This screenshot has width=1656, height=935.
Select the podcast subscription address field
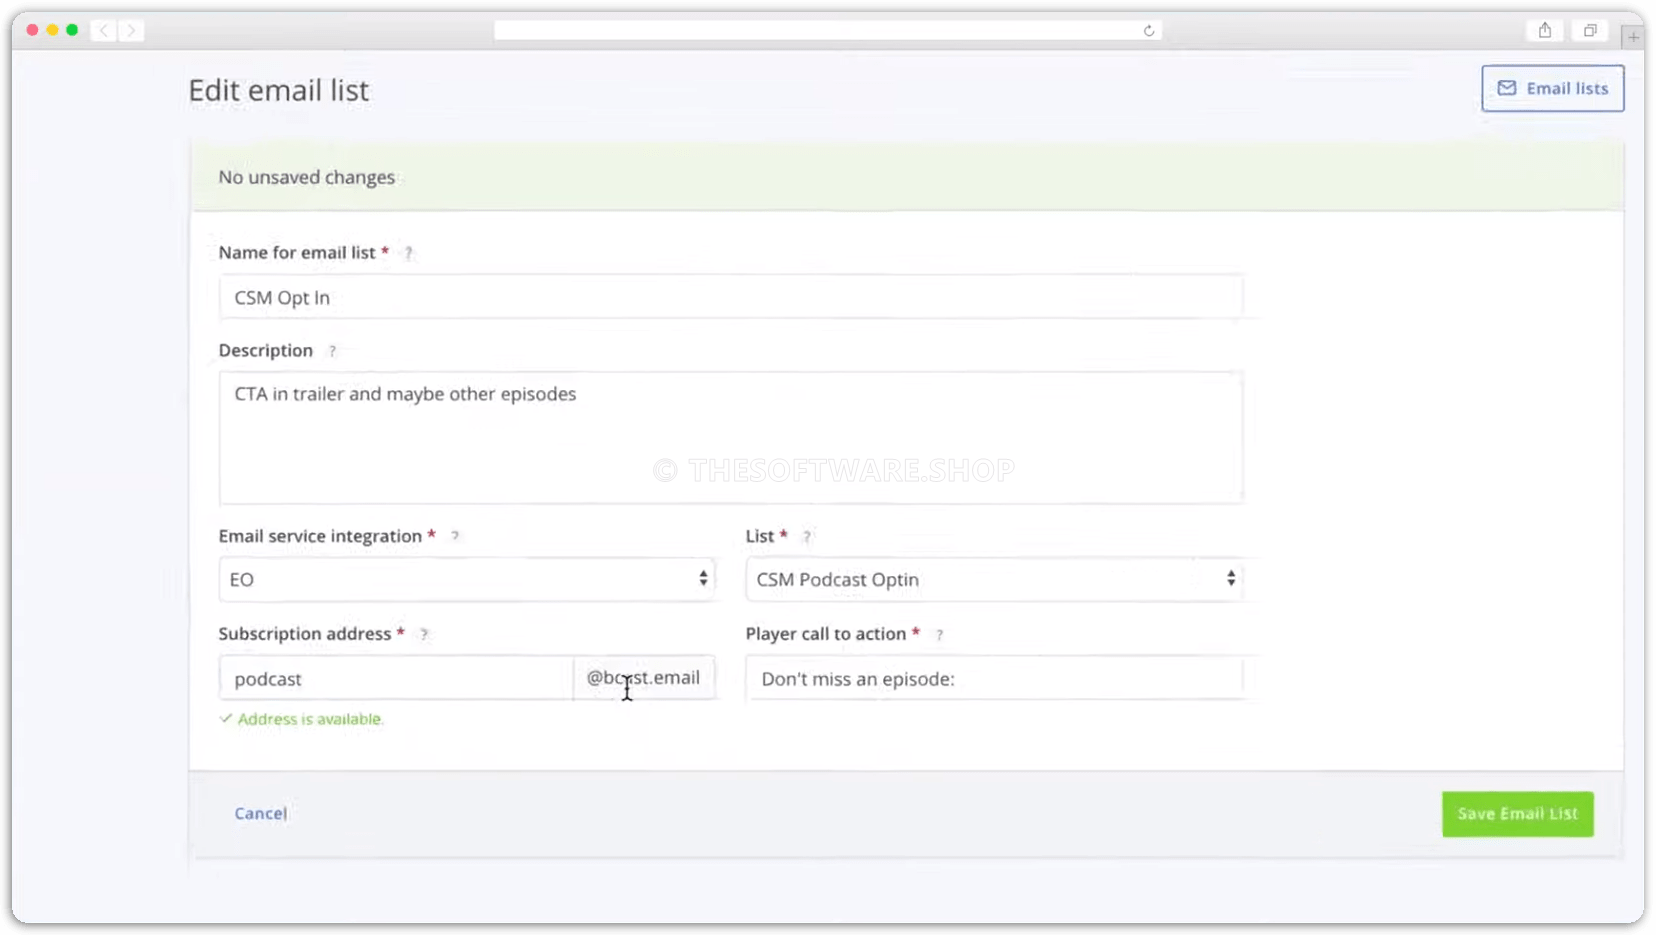tap(394, 678)
